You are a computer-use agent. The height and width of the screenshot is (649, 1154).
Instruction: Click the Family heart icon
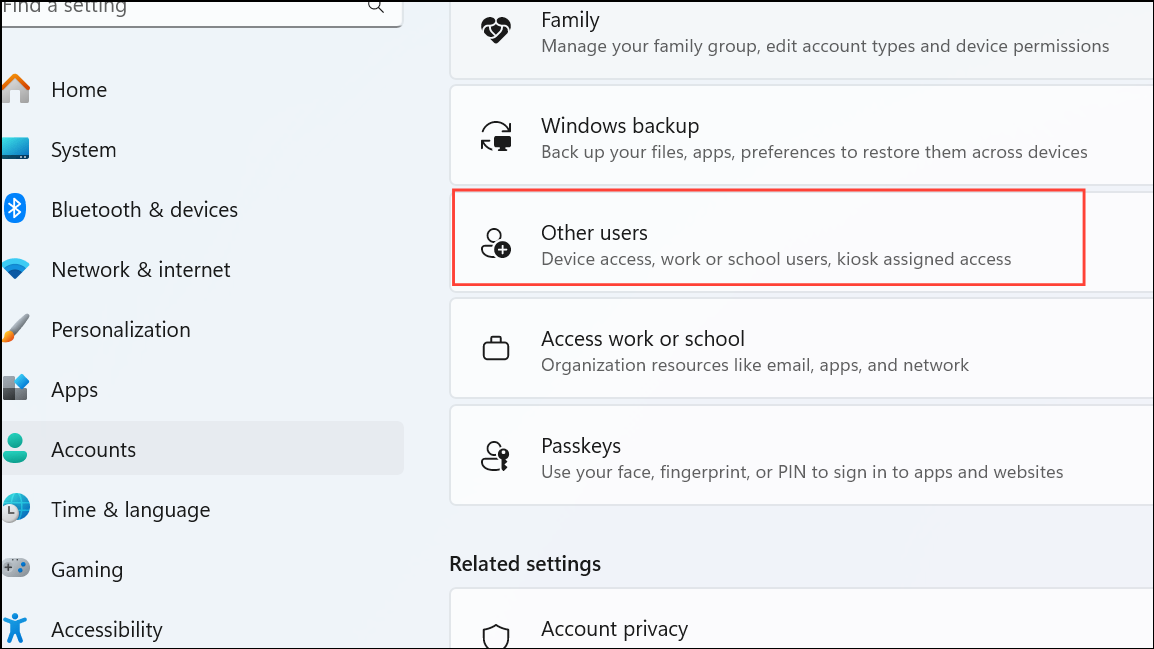click(x=495, y=30)
